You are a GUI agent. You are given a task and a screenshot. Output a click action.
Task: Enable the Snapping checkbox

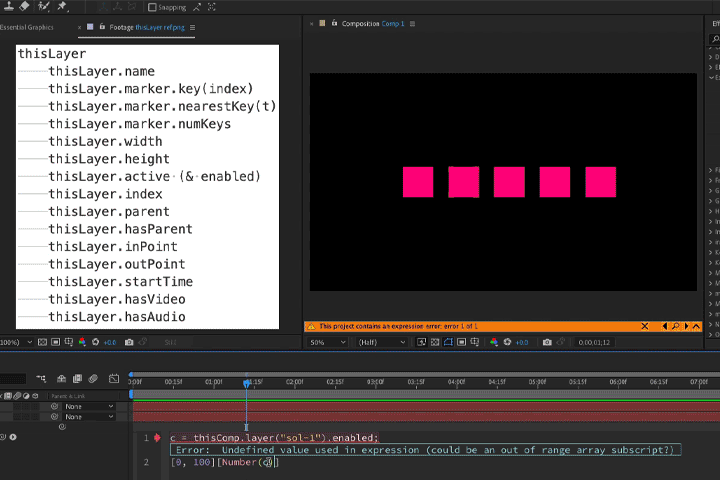coord(152,7)
